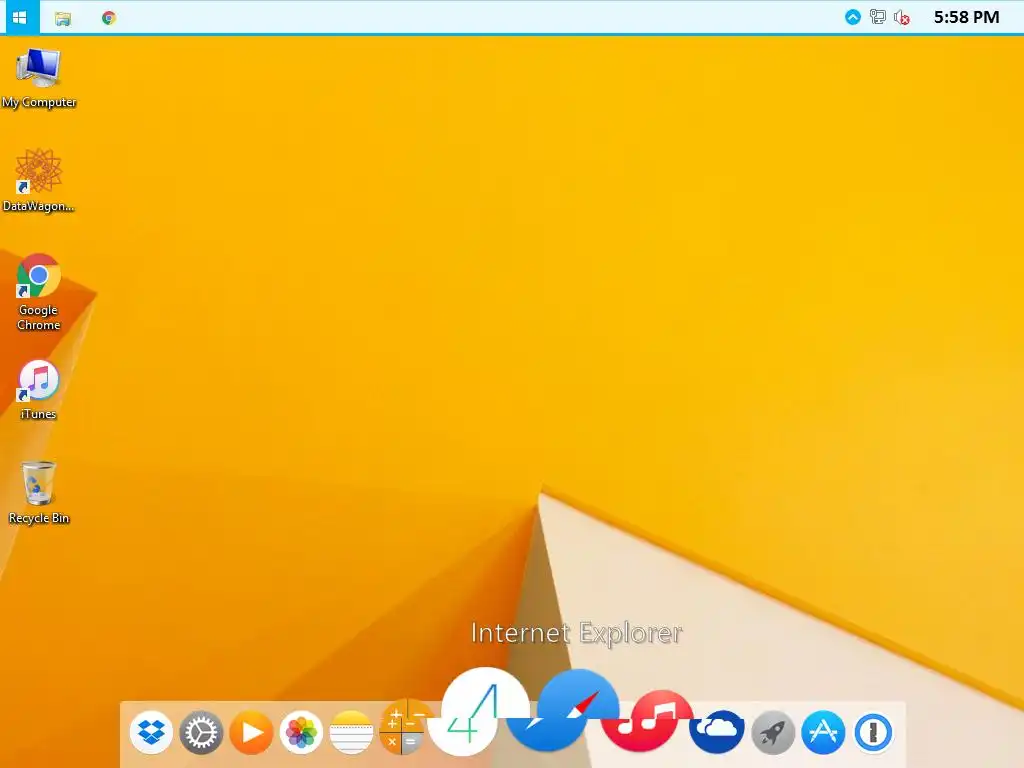Click the muted speaker volume tray icon
Screen dimensions: 1024x768
click(902, 18)
